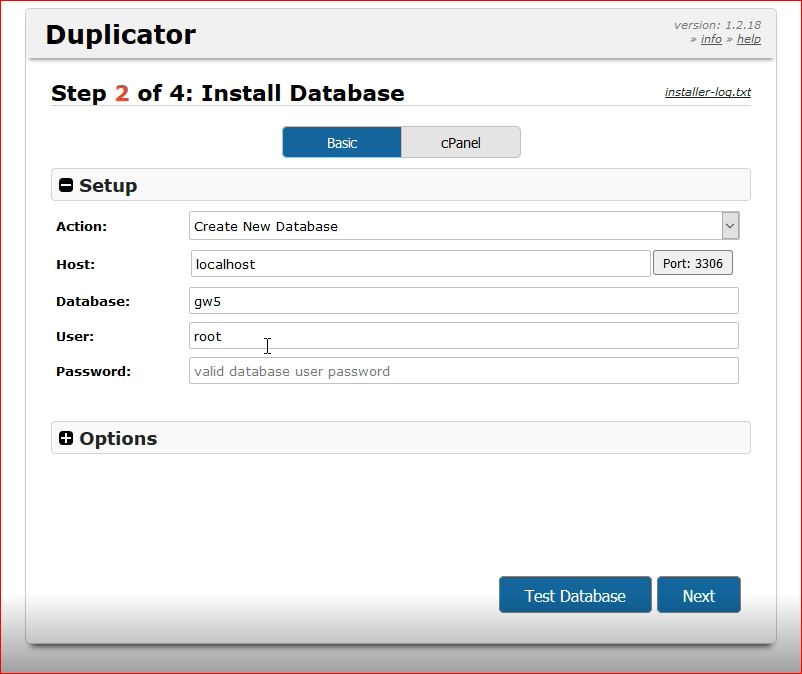Click the Duplicator title text
Screen dimensions: 802x674
121,35
